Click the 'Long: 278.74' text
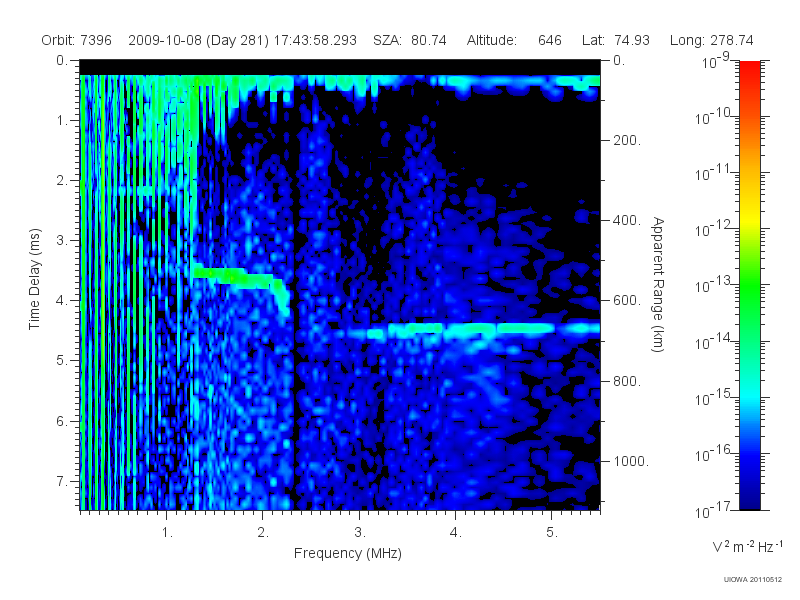The image size is (800, 600). point(712,40)
